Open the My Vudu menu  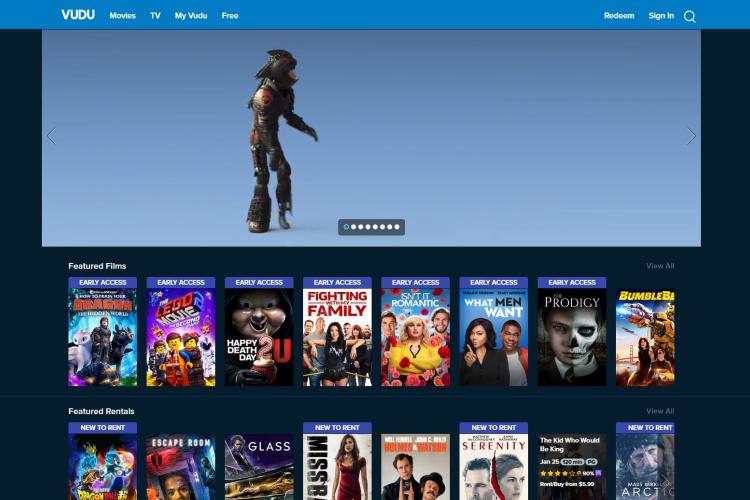pyautogui.click(x=191, y=15)
